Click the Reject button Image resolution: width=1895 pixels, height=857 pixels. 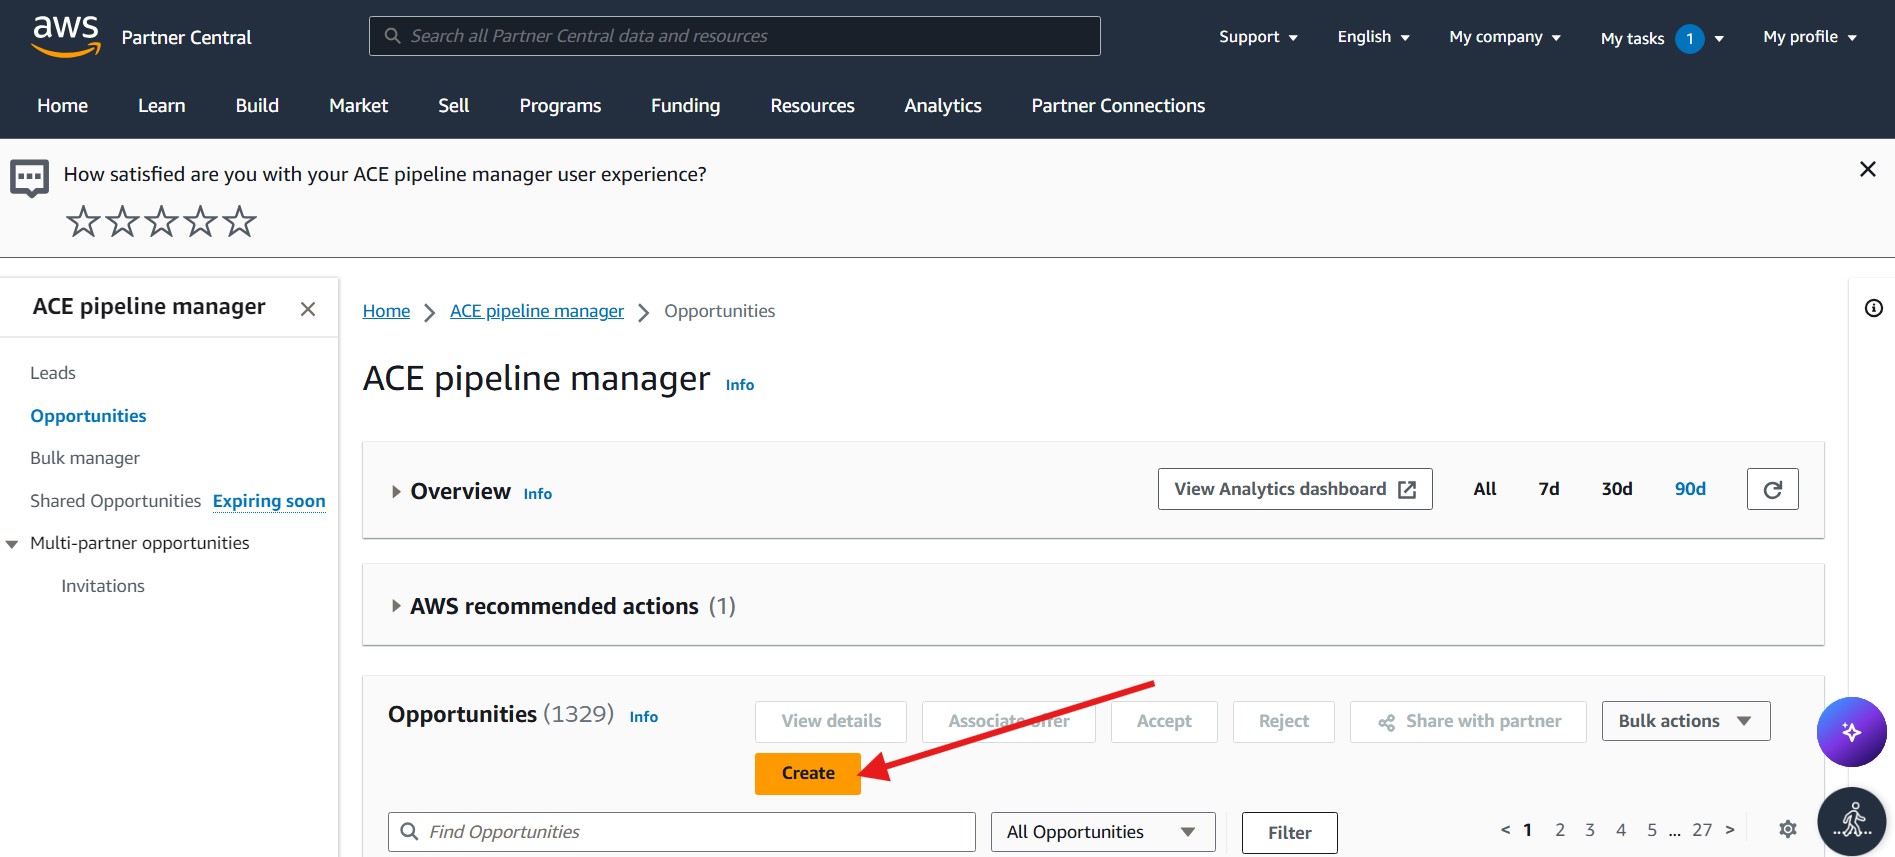tap(1284, 721)
